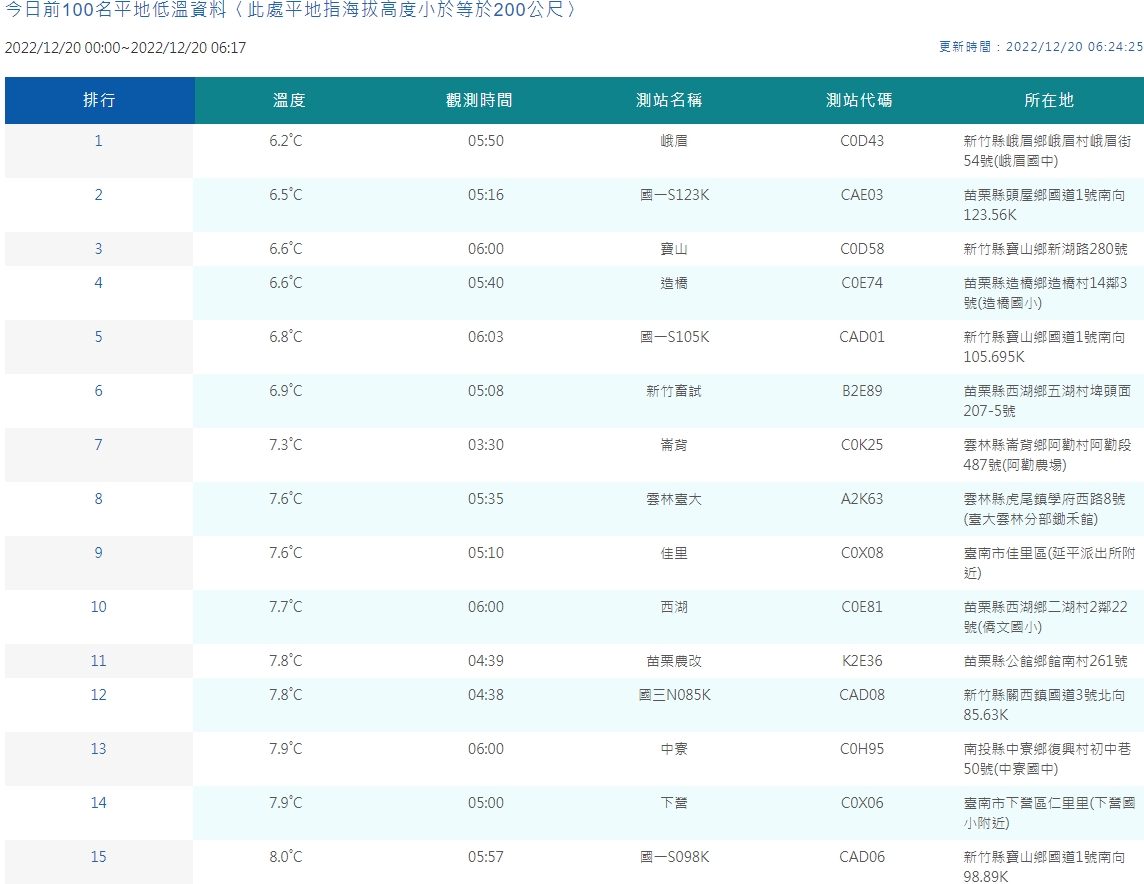Click address 新竹縣寶山鄉新湖路280號
Image resolution: width=1144 pixels, height=884 pixels.
pyautogui.click(x=1045, y=249)
